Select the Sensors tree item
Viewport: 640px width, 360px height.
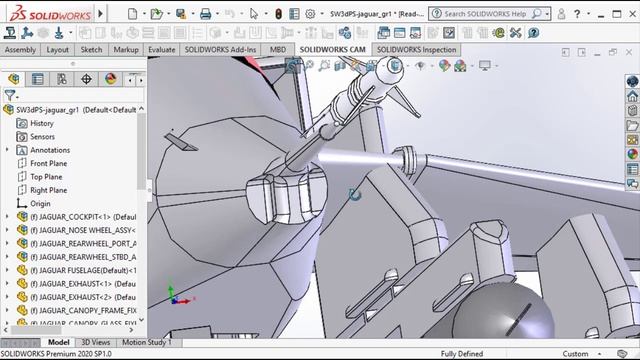tap(42, 137)
